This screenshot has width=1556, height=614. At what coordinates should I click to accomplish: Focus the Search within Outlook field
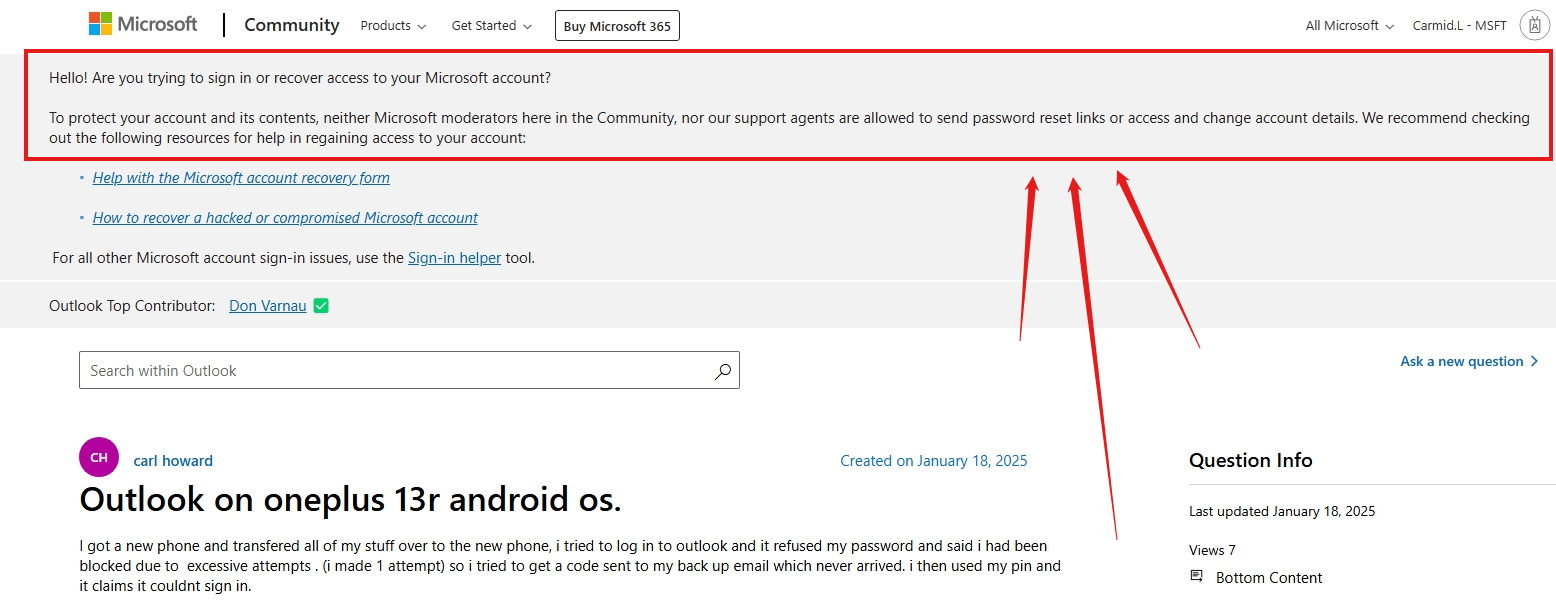point(409,370)
